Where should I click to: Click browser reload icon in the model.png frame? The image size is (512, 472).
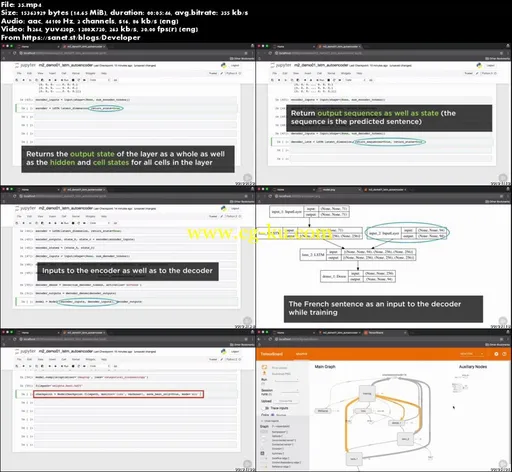[x=270, y=196]
